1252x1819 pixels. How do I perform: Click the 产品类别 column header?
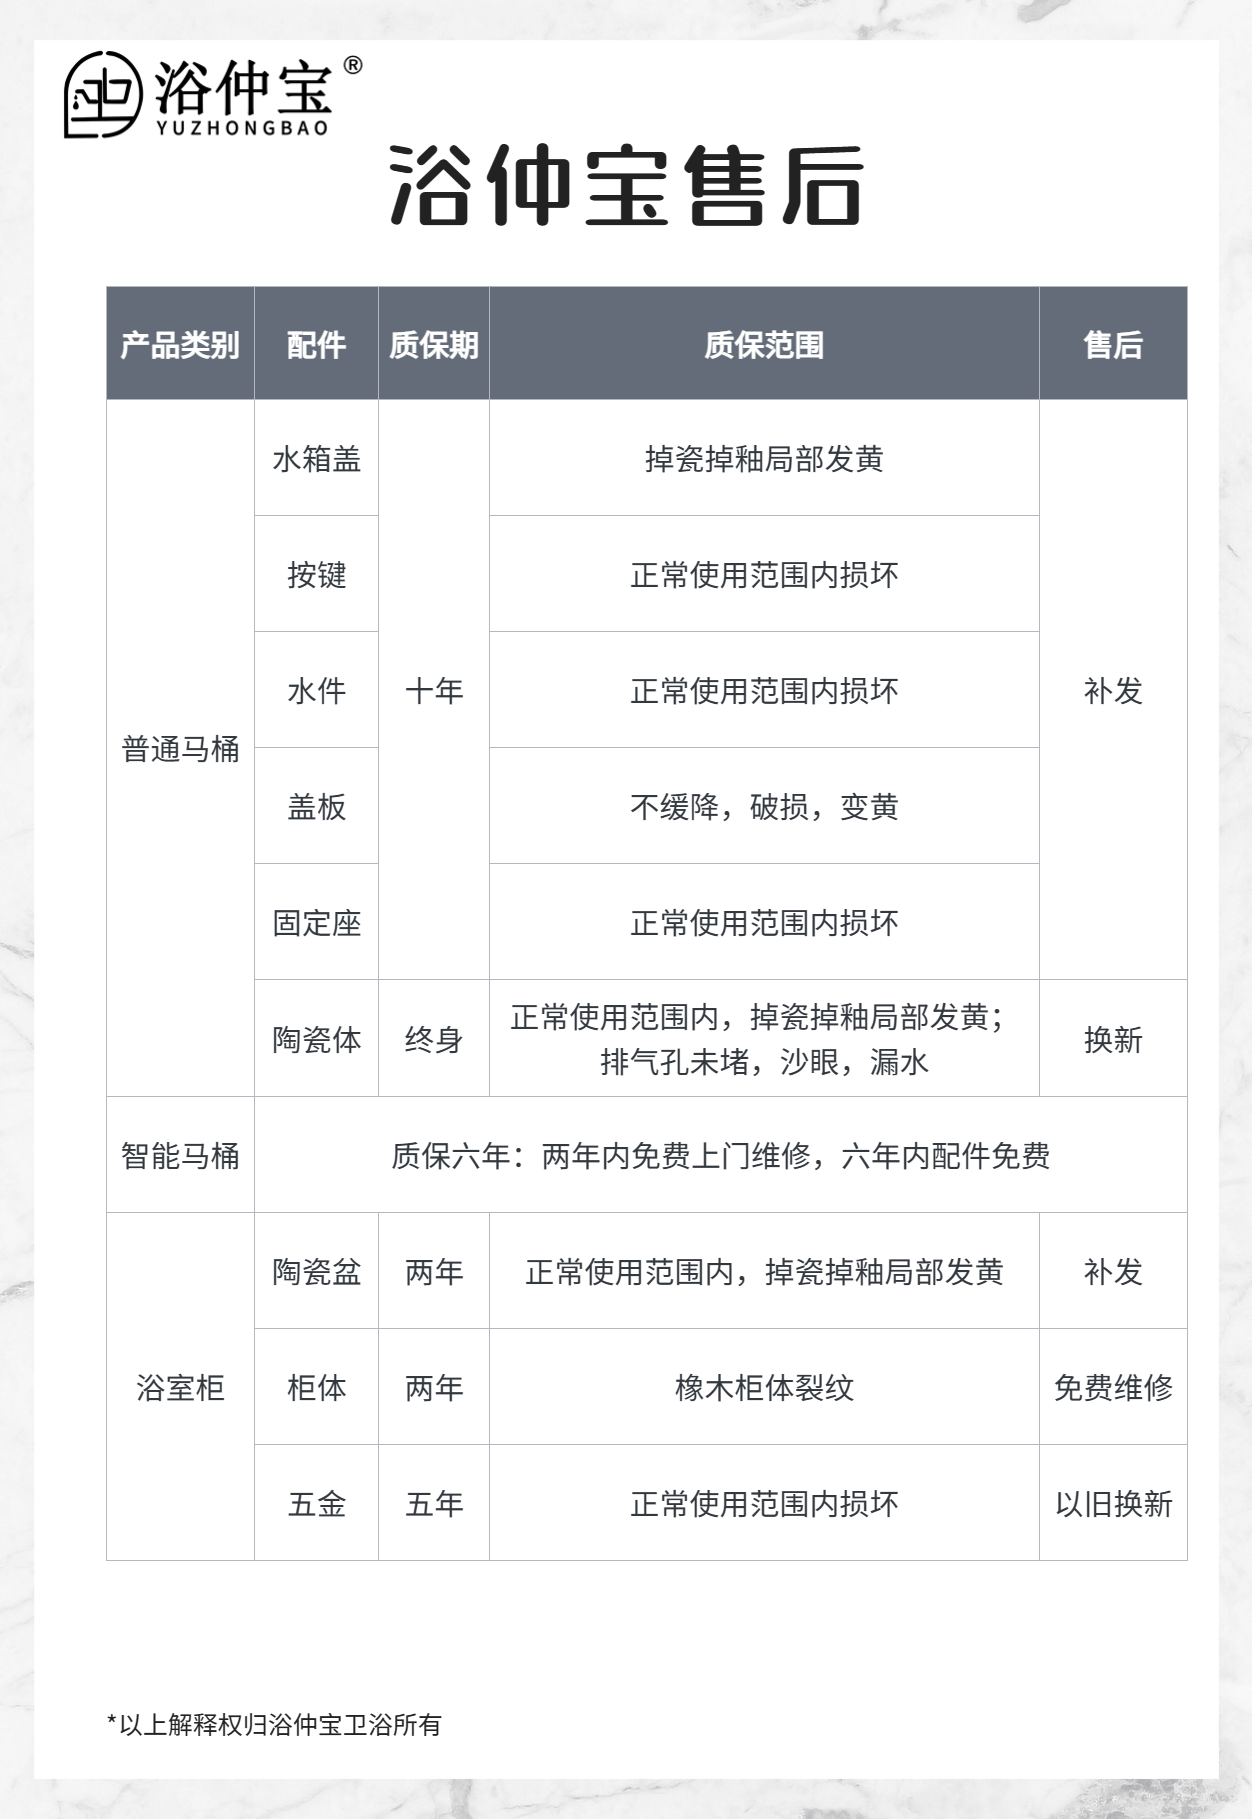(x=180, y=344)
